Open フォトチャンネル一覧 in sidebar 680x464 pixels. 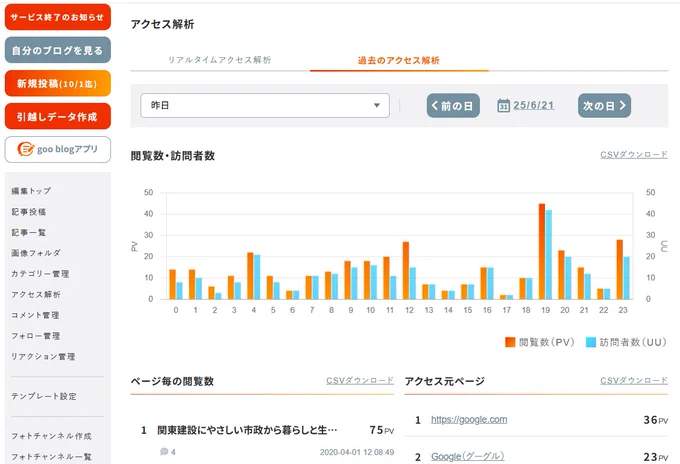pos(52,457)
